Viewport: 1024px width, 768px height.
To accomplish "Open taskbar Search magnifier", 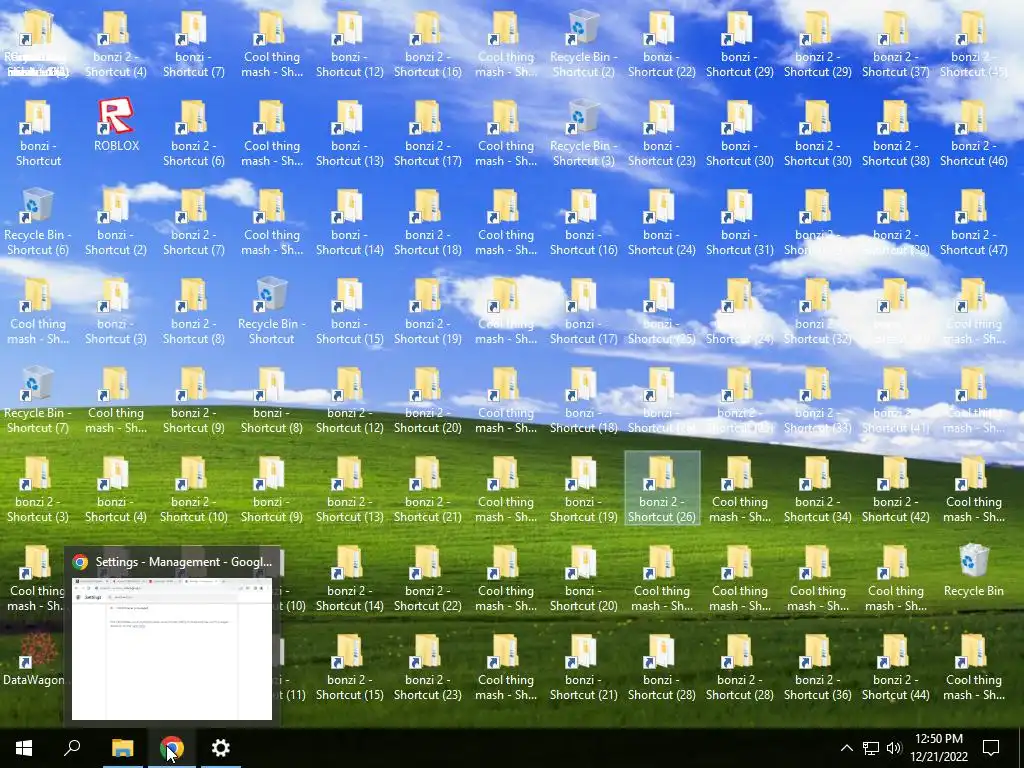I will pyautogui.click(x=72, y=748).
